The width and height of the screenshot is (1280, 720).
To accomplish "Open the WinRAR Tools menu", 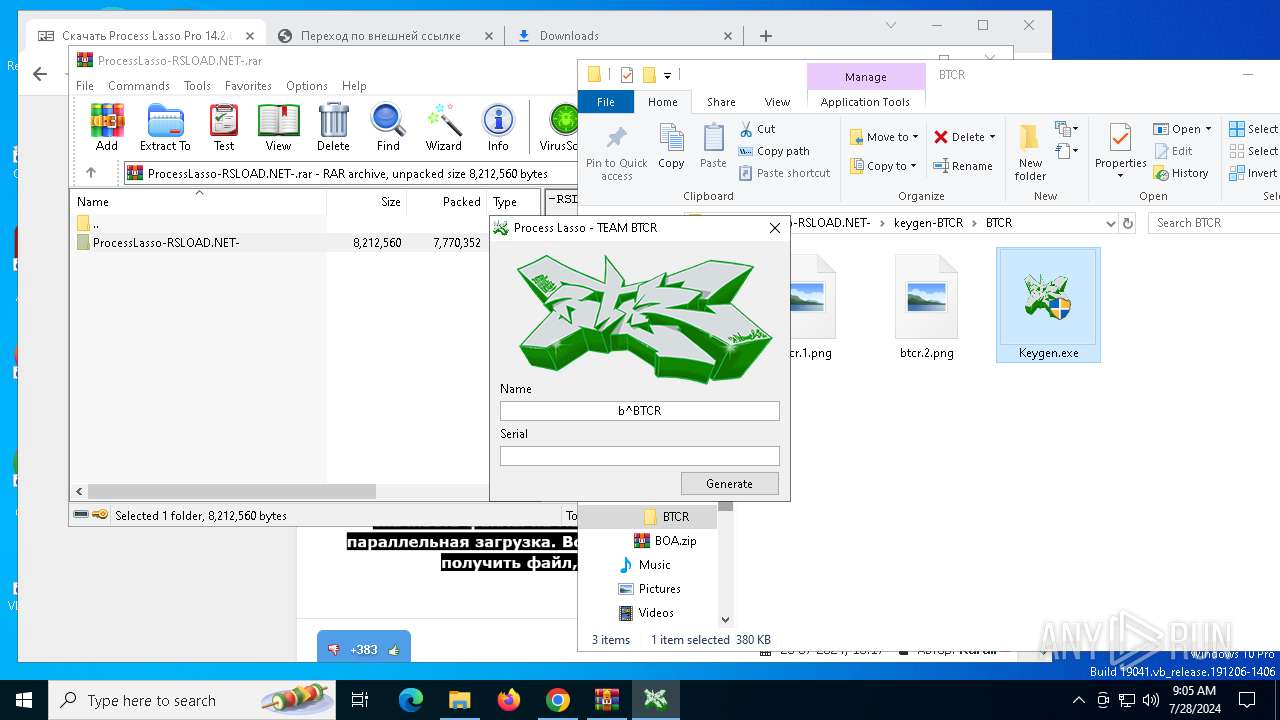I will click(197, 86).
